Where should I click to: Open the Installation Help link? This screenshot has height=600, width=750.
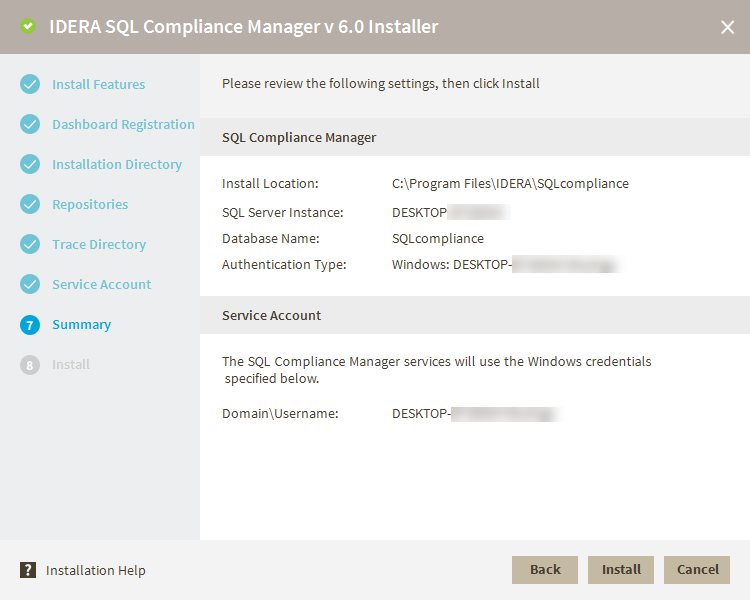[96, 570]
